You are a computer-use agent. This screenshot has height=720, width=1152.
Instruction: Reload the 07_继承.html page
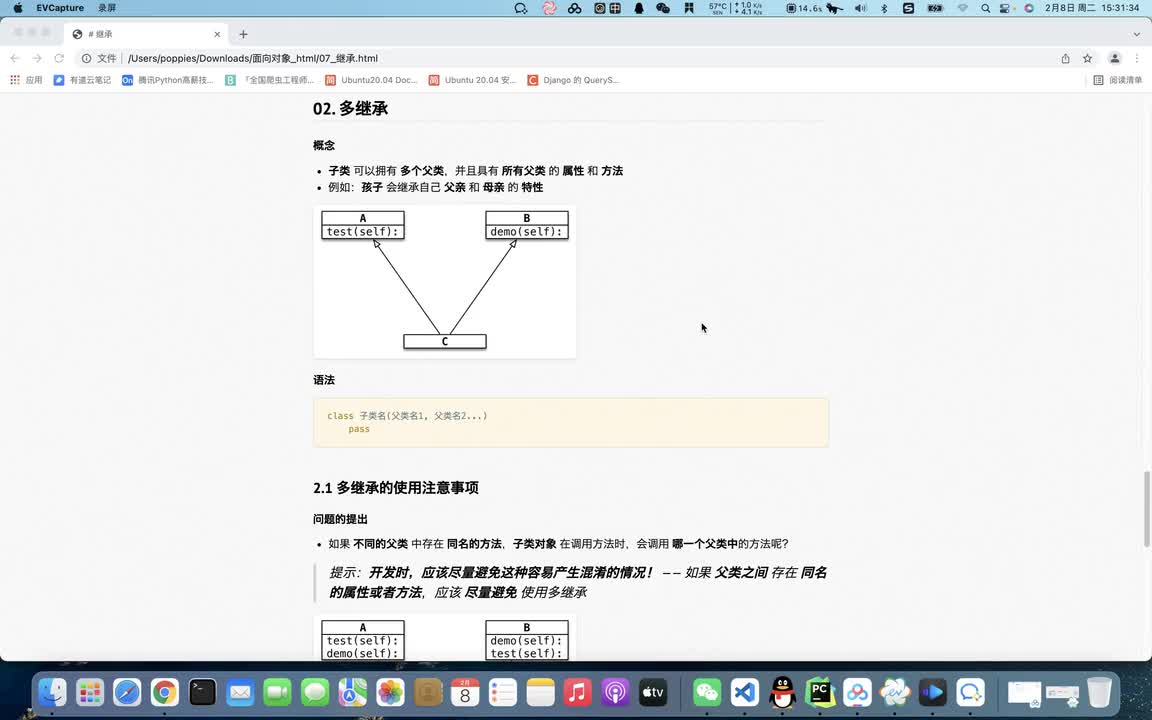tap(60, 58)
